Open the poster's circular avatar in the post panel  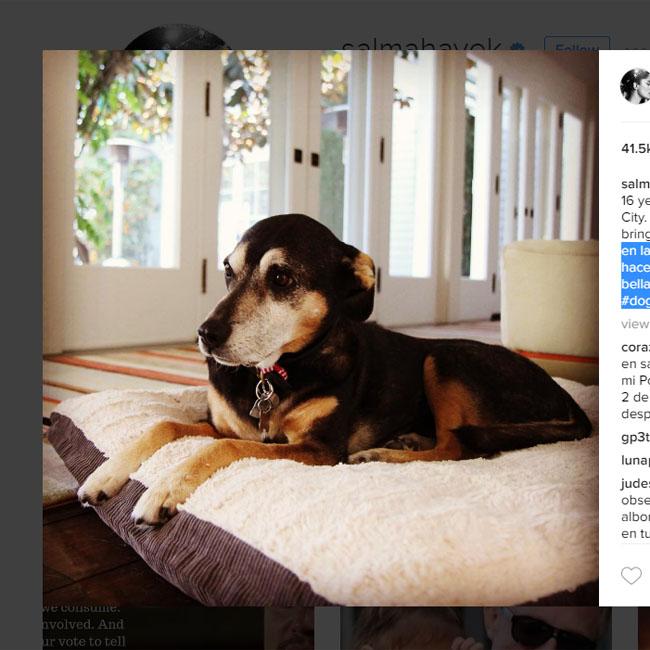[635, 86]
